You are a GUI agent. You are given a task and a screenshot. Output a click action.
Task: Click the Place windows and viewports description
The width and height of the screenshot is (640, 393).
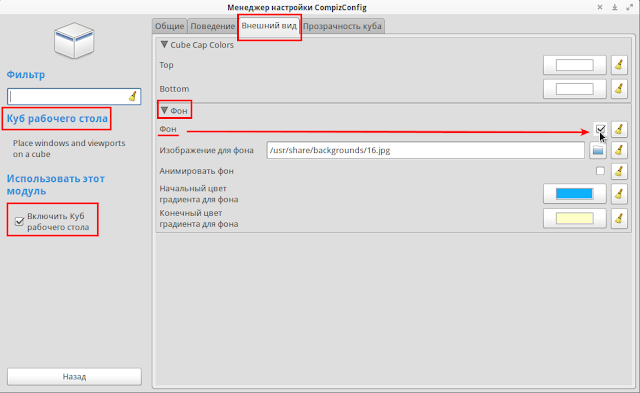69,149
